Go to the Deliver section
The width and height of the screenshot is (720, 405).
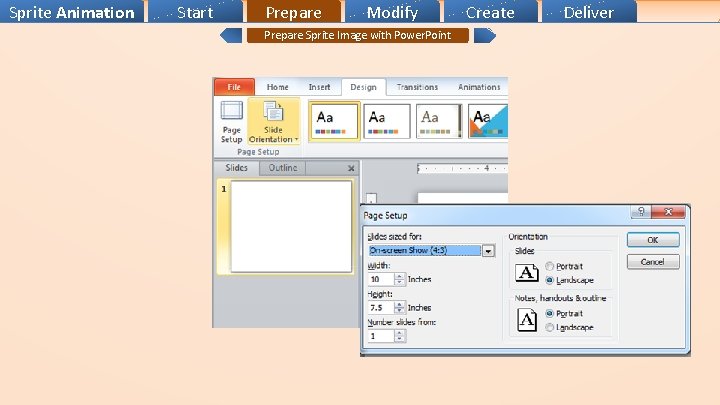tap(589, 11)
